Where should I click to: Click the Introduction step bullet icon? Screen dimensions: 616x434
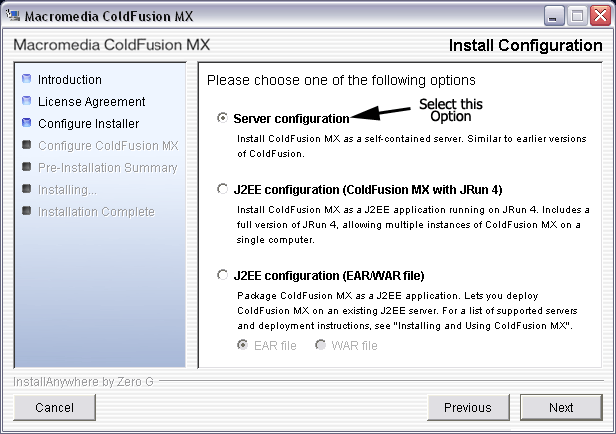[x=27, y=79]
